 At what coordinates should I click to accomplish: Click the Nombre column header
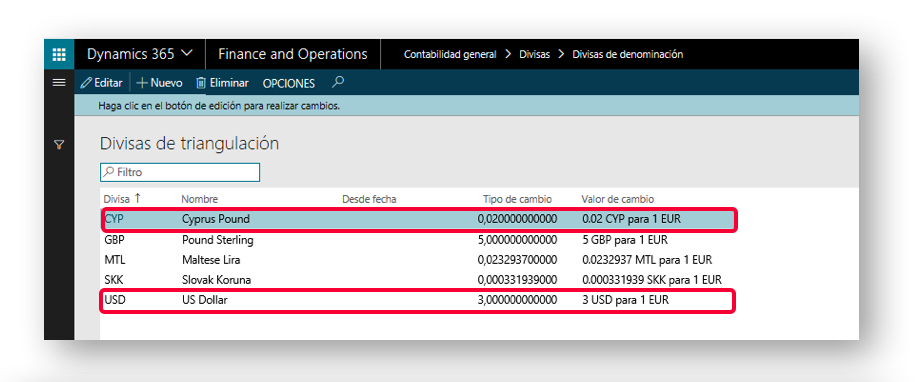[199, 199]
